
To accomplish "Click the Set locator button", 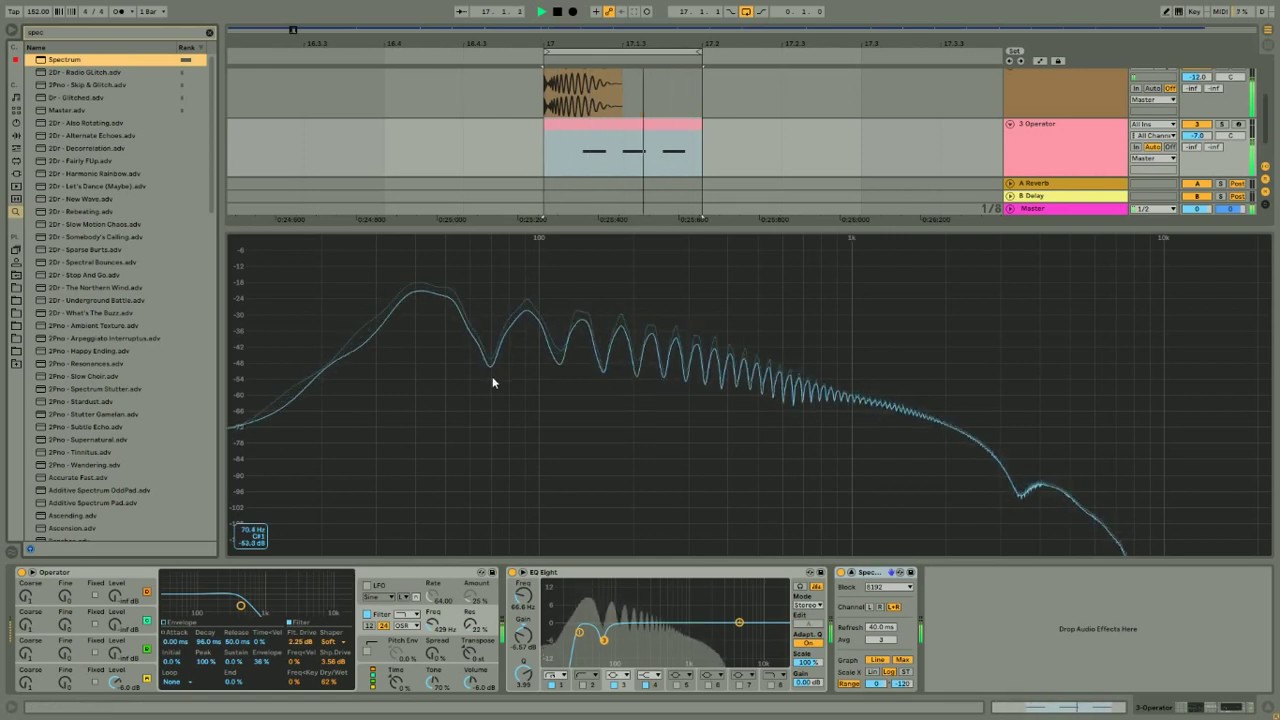I will point(1014,51).
